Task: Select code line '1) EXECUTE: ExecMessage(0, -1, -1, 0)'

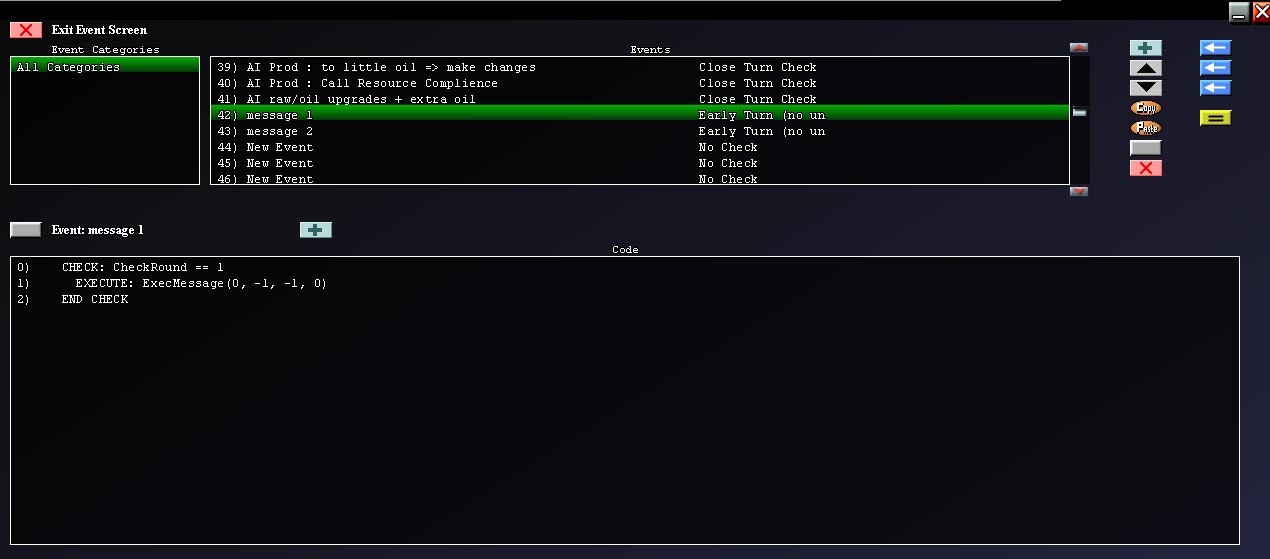Action: [x=172, y=284]
